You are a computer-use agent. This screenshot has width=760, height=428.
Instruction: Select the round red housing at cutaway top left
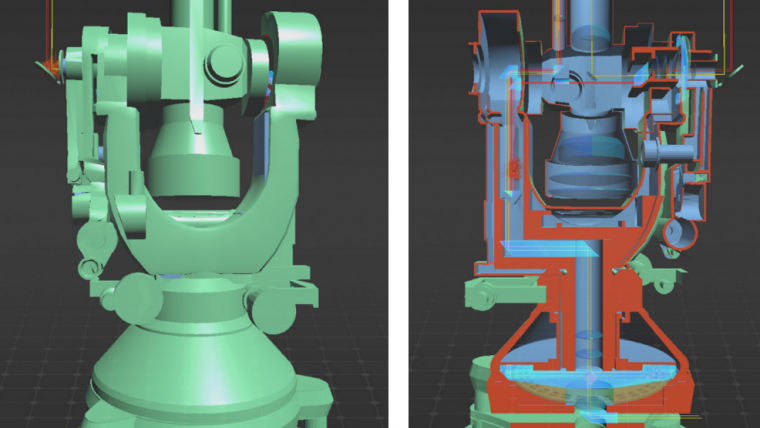point(493,62)
